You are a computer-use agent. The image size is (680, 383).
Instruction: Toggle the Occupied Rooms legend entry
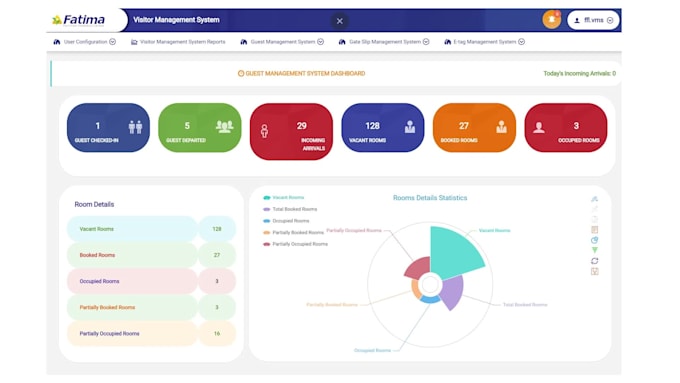286,221
